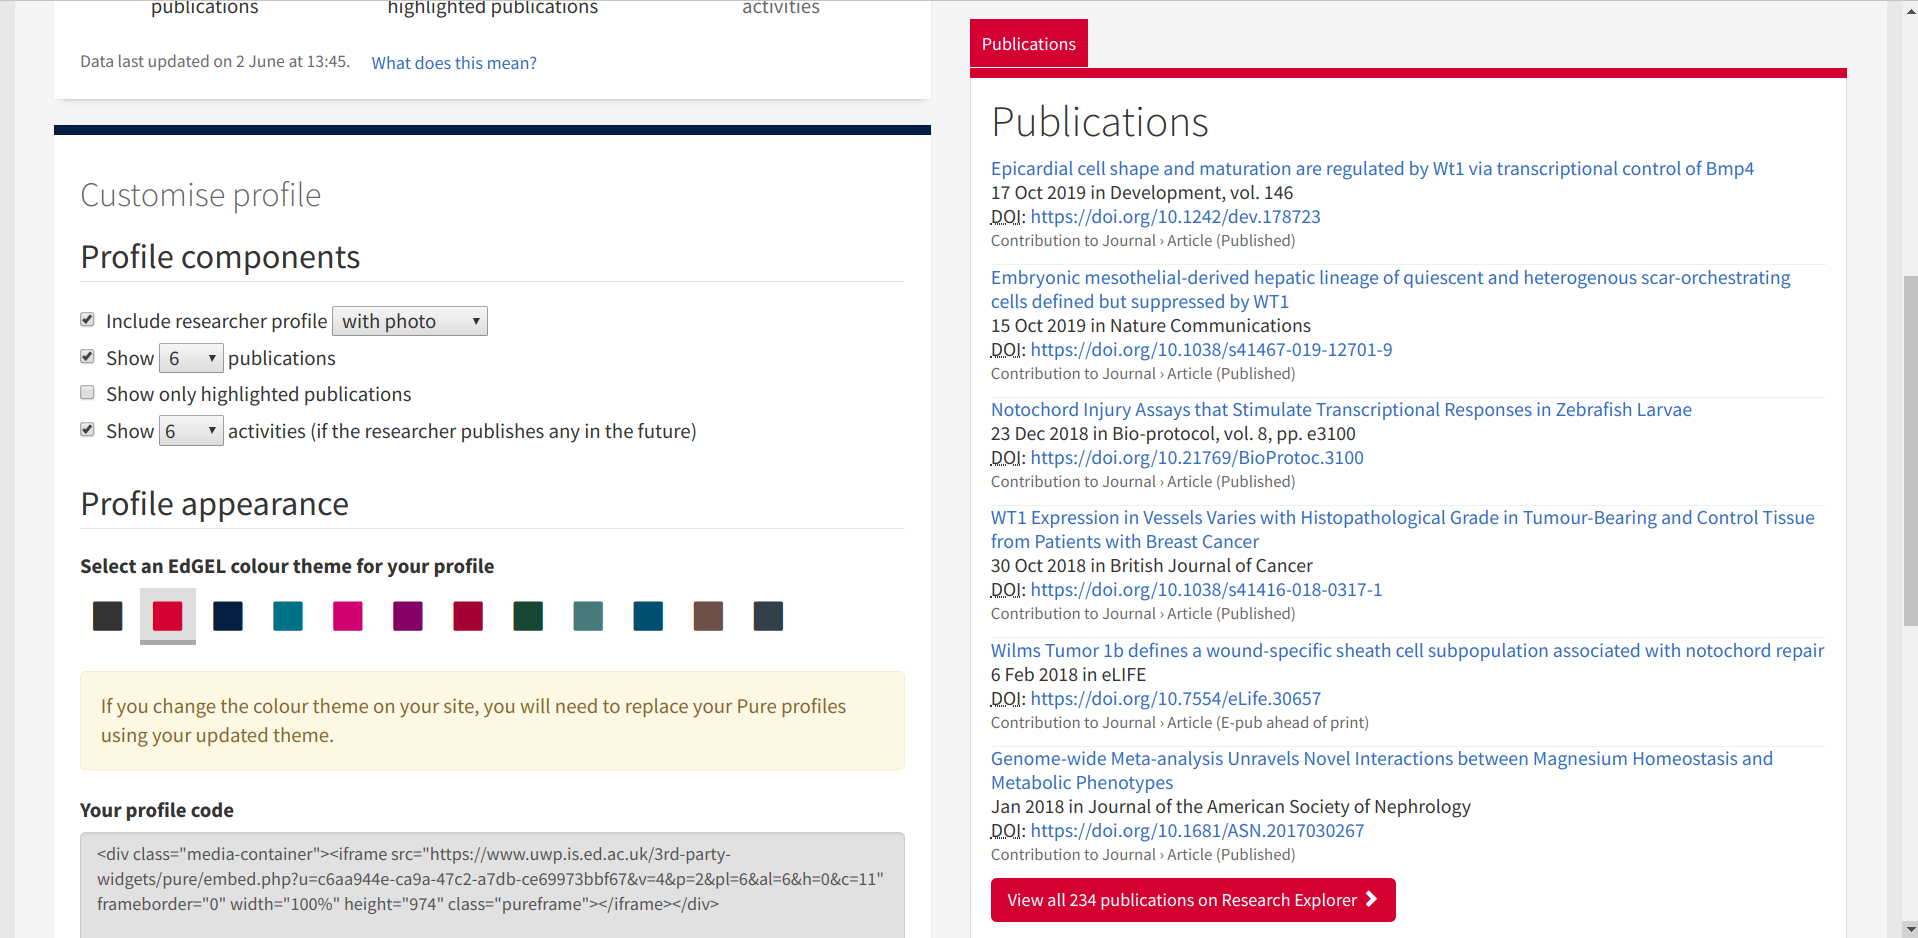
Task: Select the dark green colour swatch
Action: click(528, 616)
